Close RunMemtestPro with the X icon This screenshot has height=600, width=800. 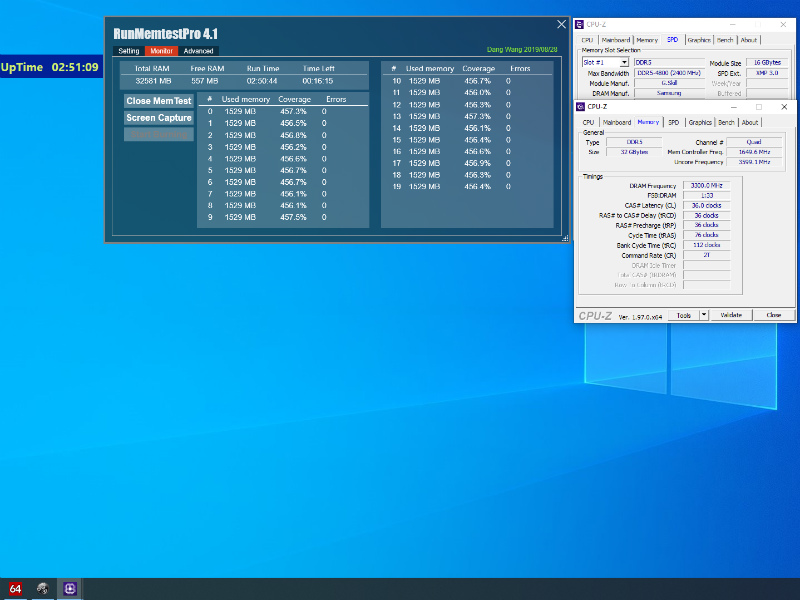[x=561, y=25]
